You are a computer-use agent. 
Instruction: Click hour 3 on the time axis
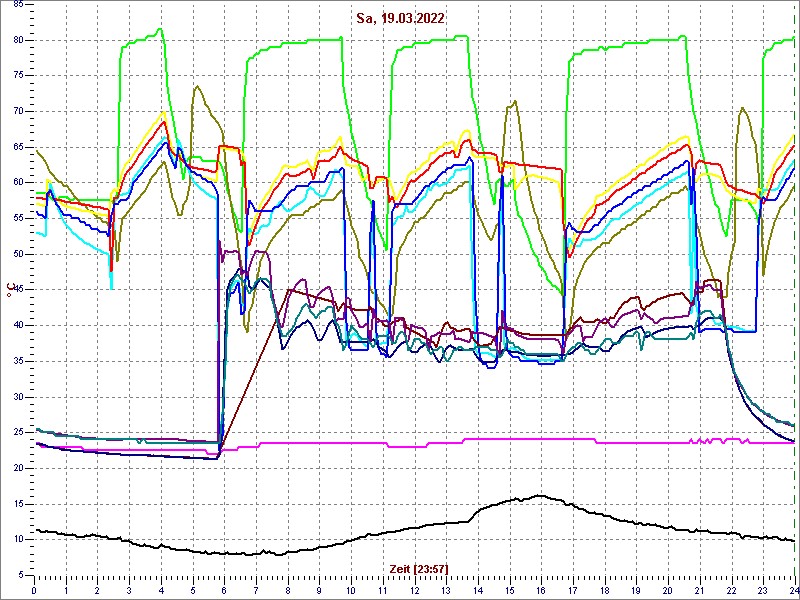coord(129,589)
